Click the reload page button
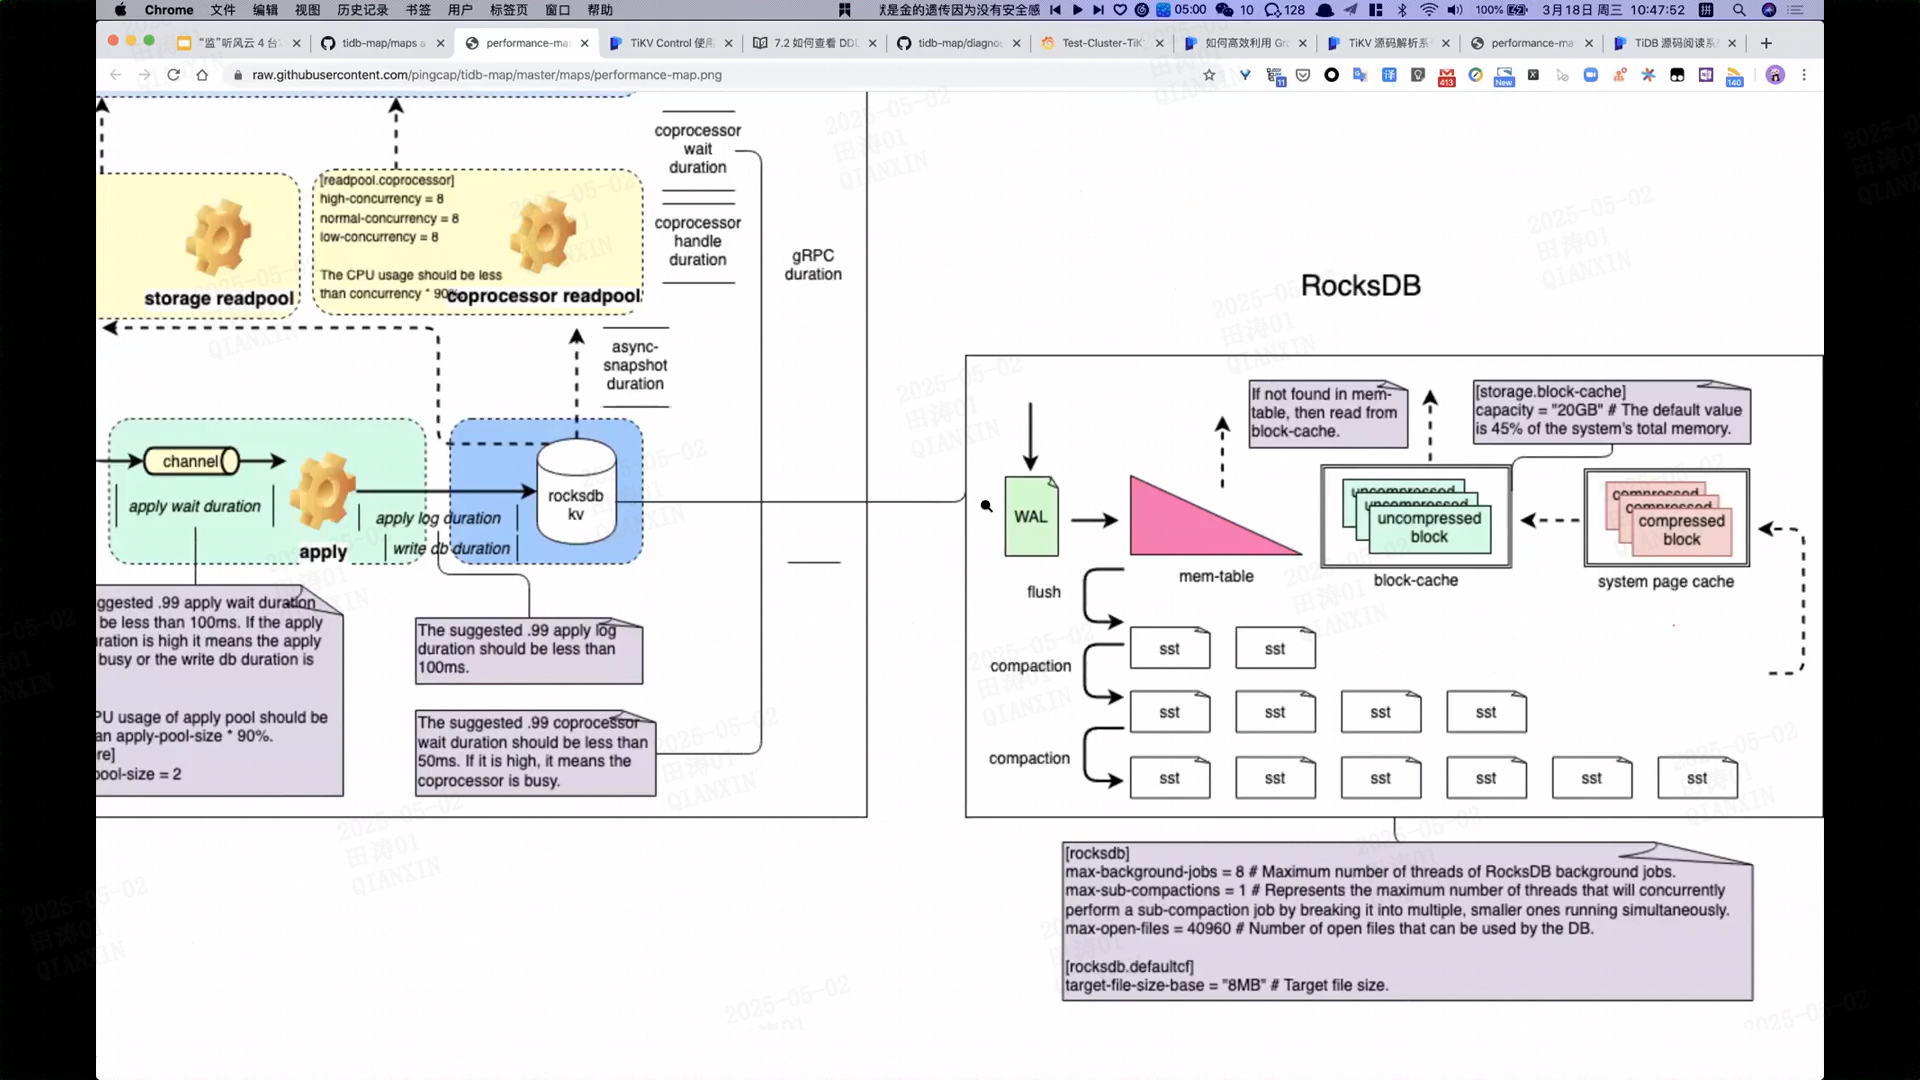 point(173,75)
